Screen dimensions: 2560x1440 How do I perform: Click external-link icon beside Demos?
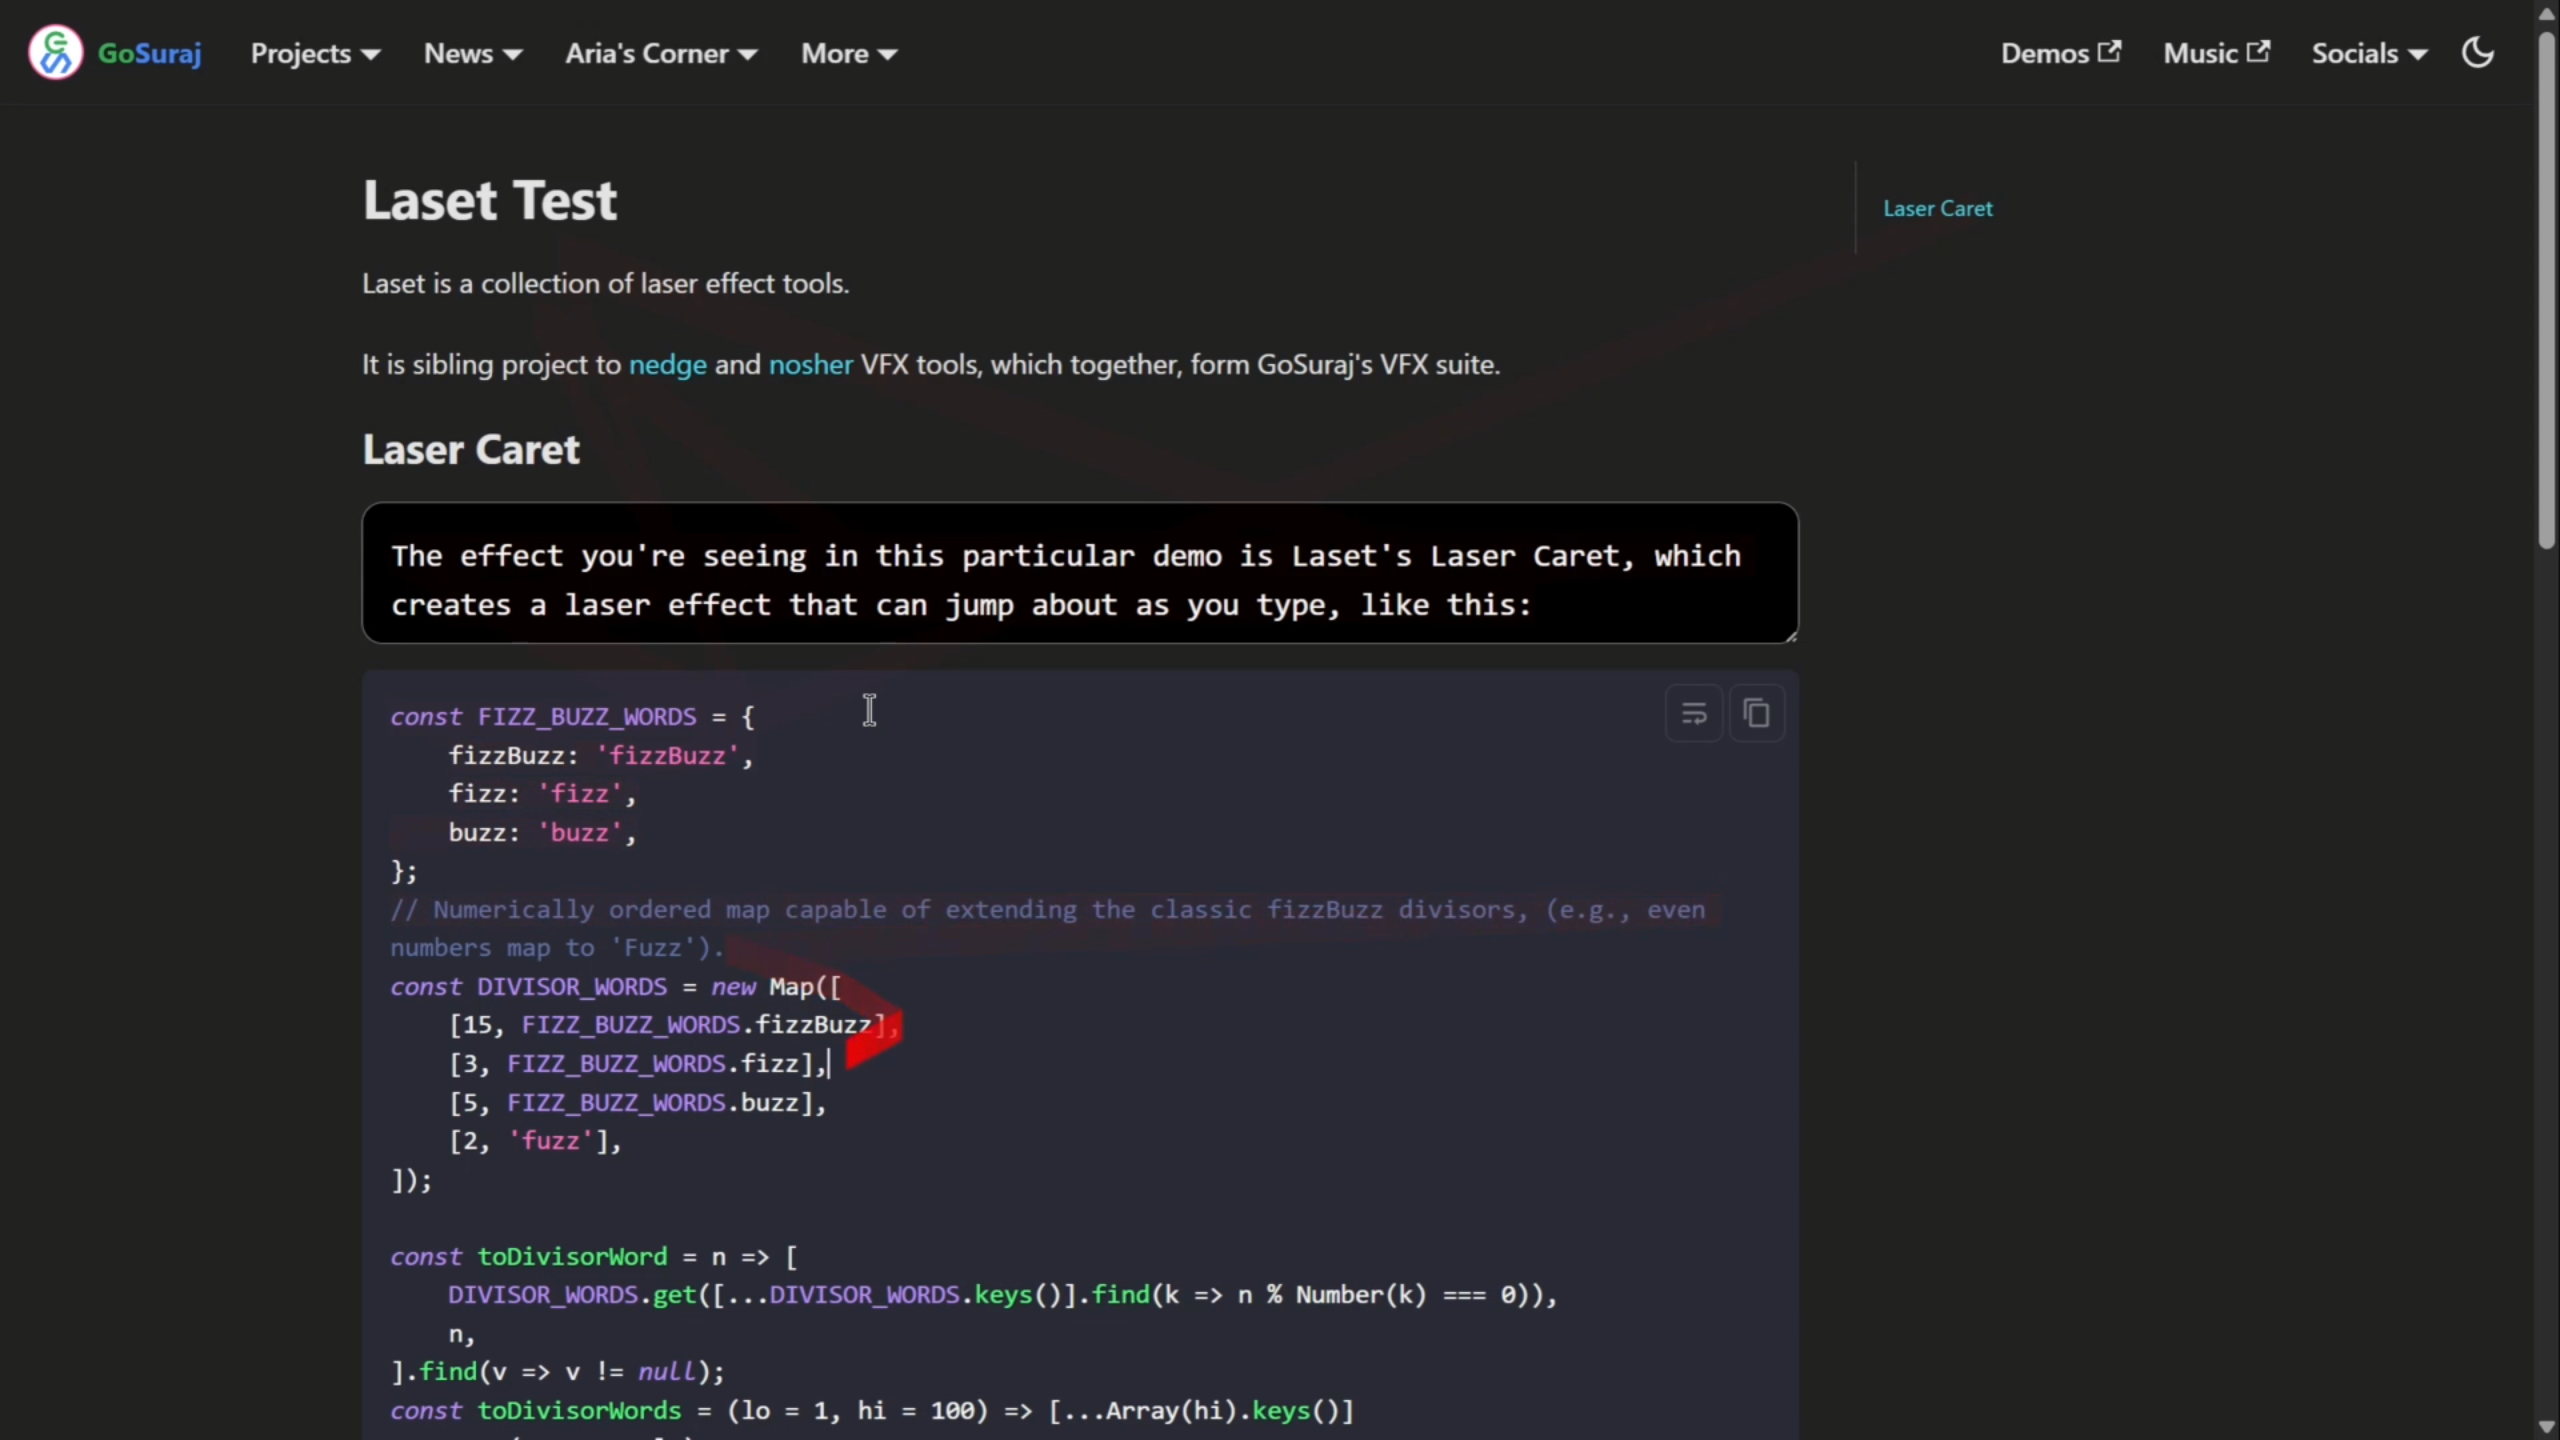2109,51
